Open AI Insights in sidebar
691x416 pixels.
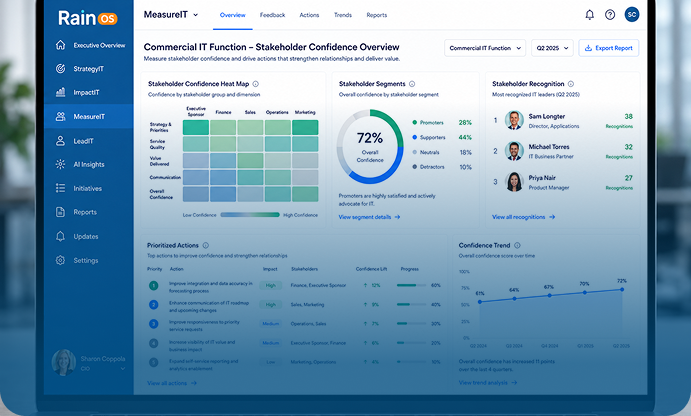tap(89, 164)
